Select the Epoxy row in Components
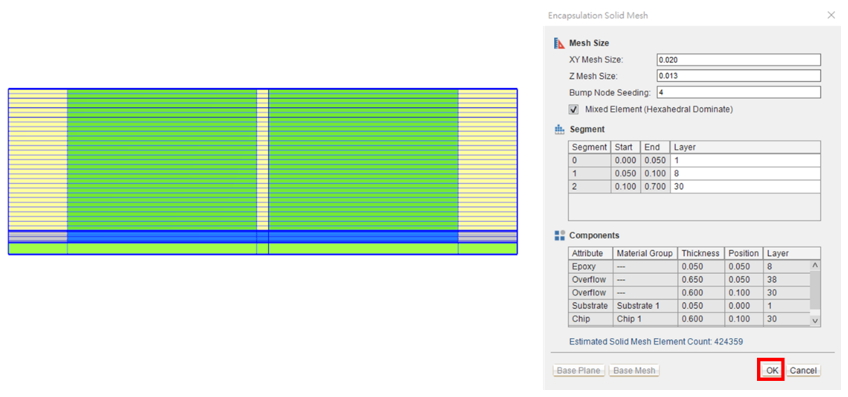 pyautogui.click(x=689, y=266)
